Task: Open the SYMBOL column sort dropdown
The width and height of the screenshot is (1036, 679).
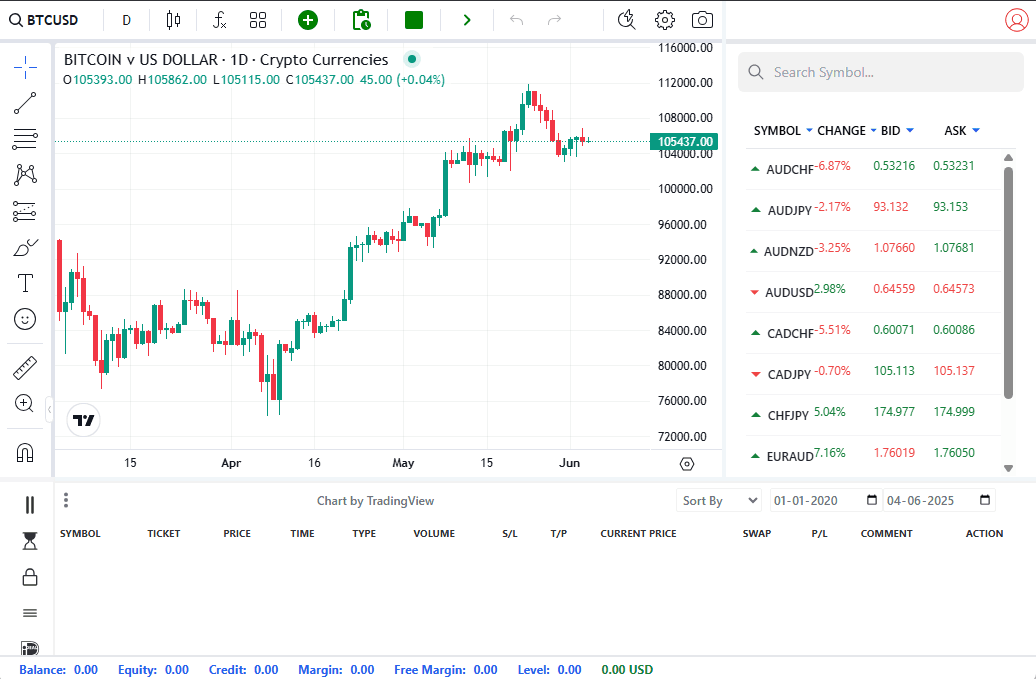Action: point(810,130)
